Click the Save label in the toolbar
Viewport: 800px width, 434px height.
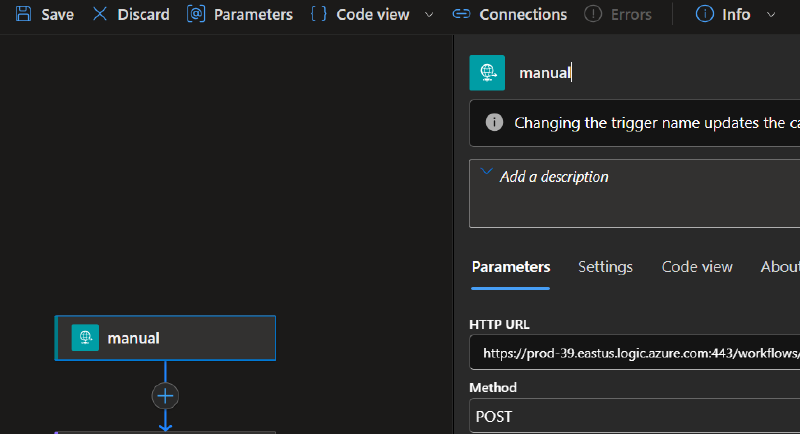58,15
